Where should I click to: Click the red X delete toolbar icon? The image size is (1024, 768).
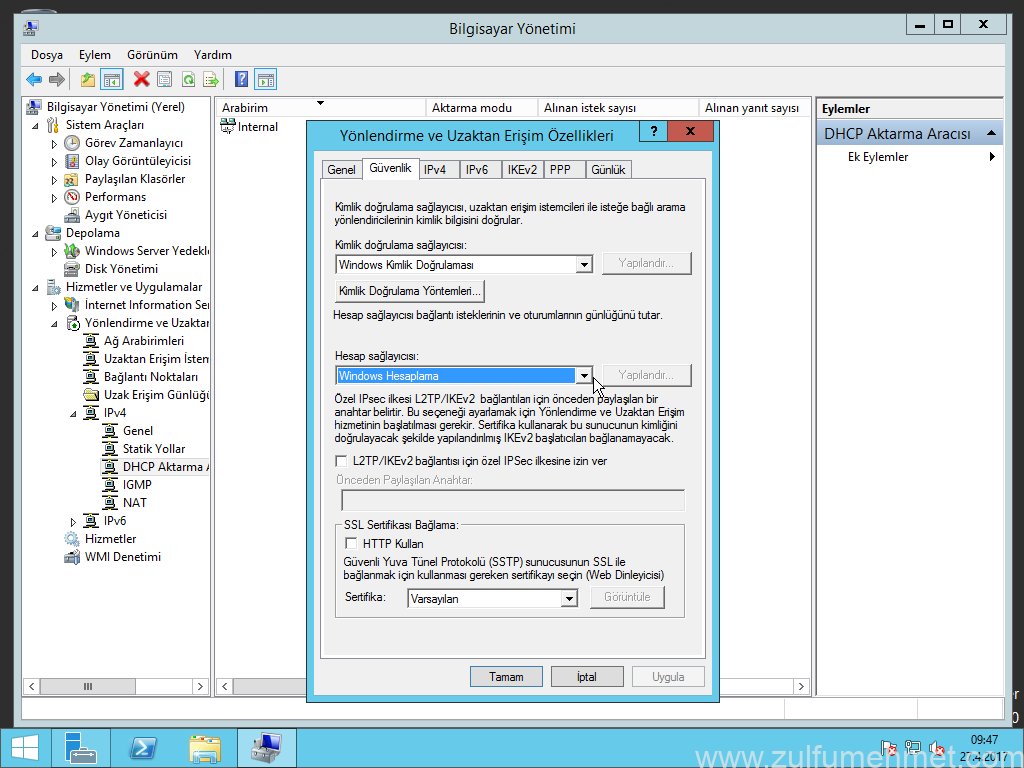(141, 80)
